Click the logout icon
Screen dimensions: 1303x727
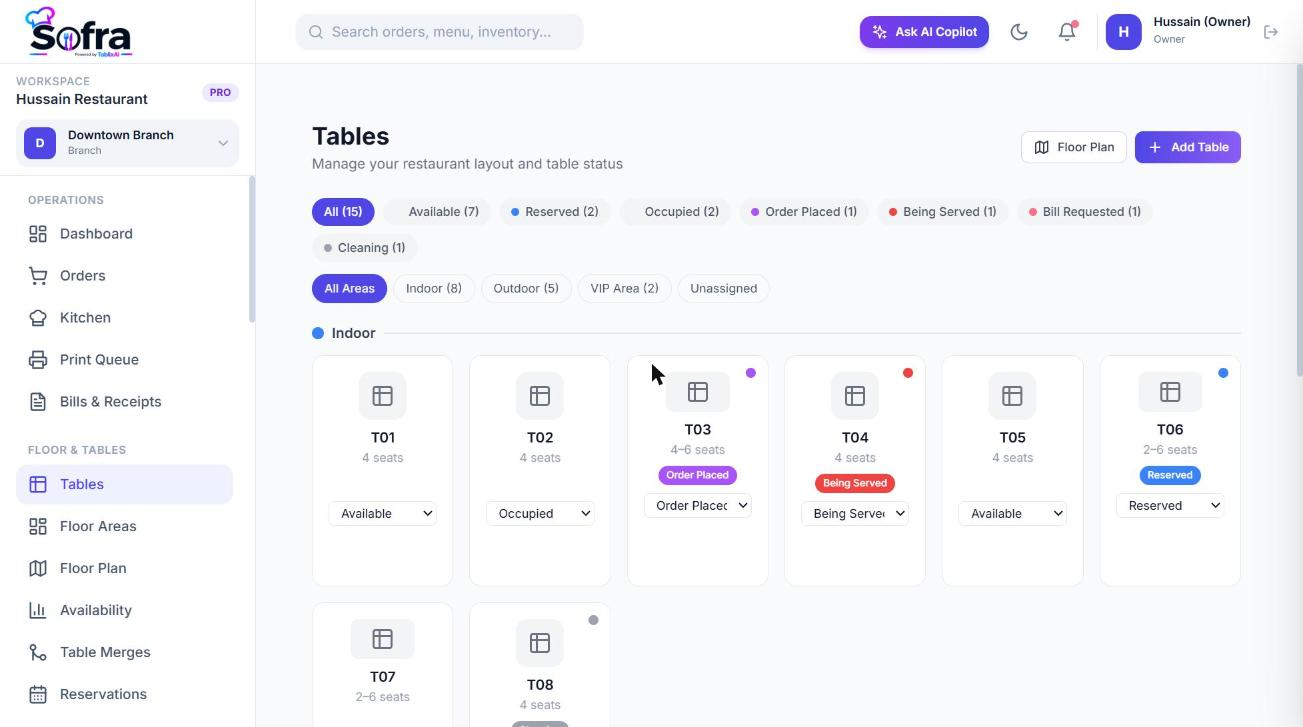(1271, 32)
